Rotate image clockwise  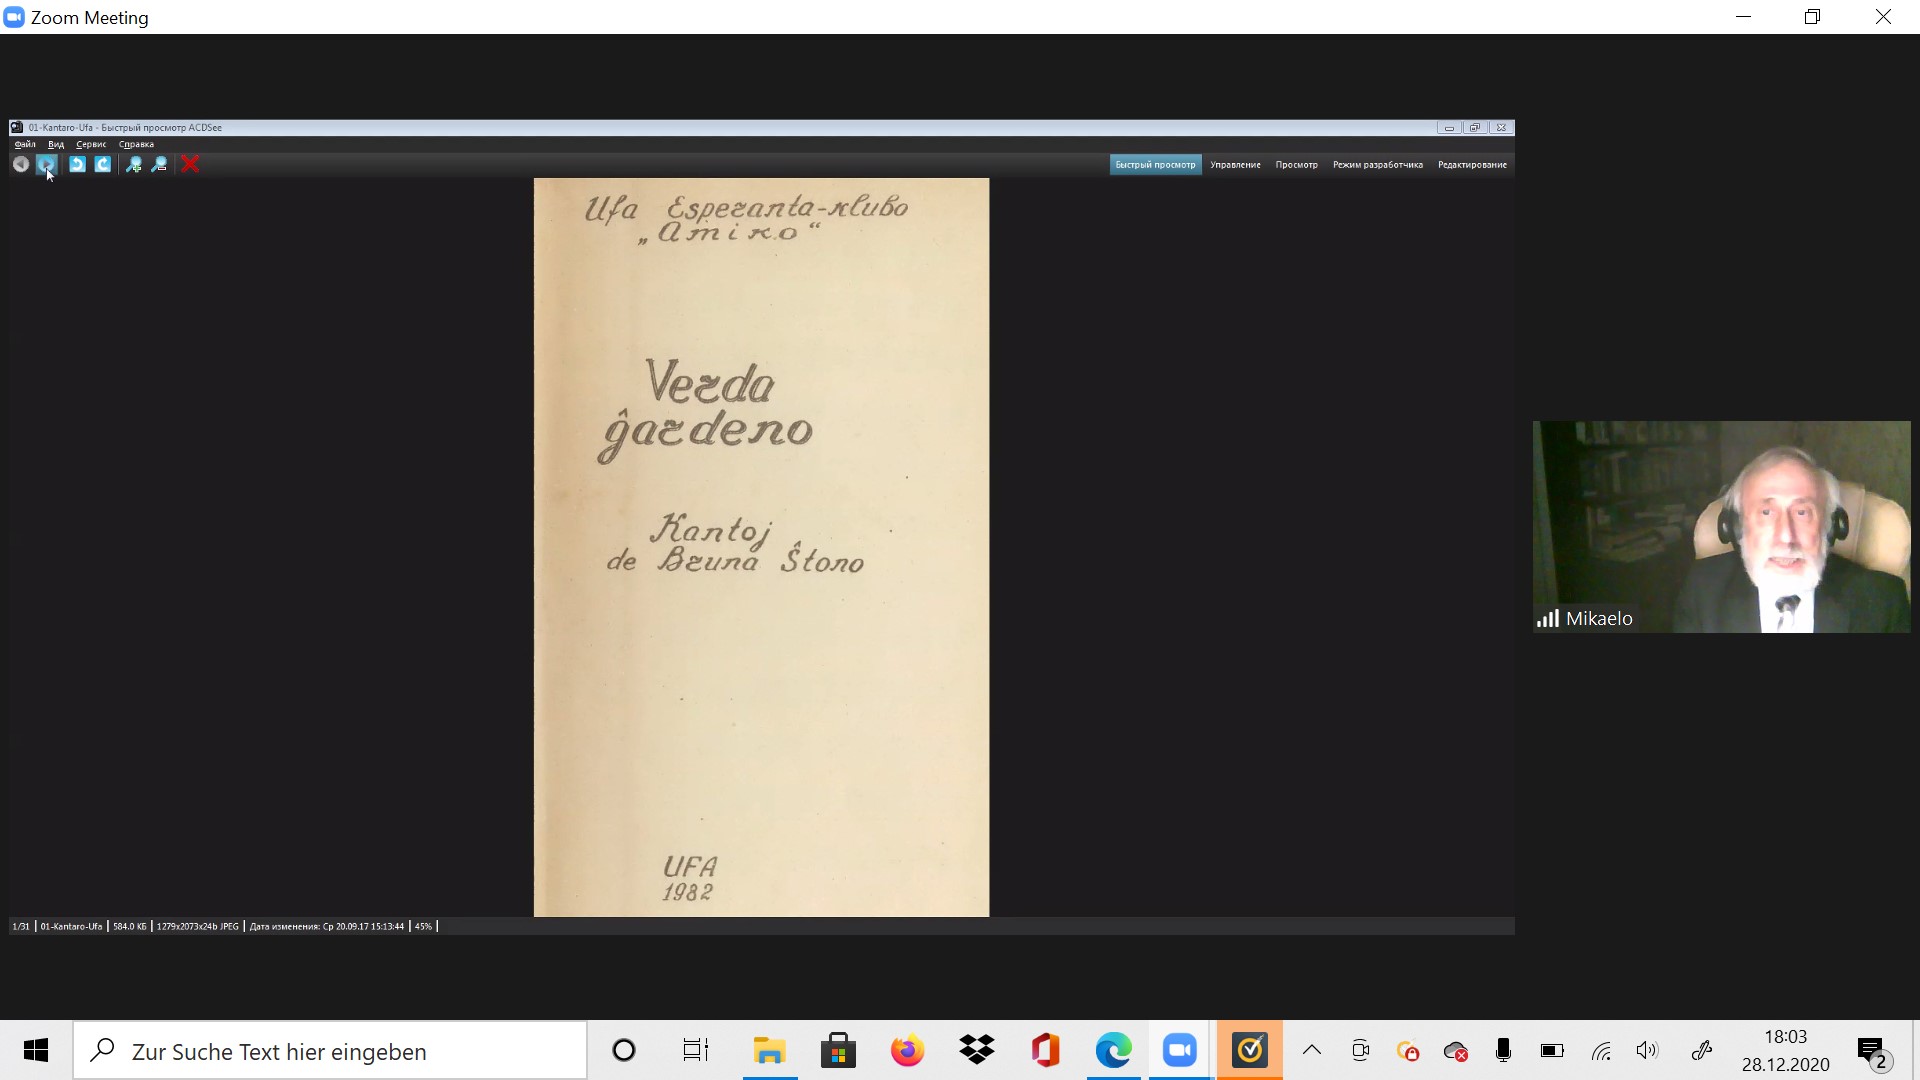(103, 164)
